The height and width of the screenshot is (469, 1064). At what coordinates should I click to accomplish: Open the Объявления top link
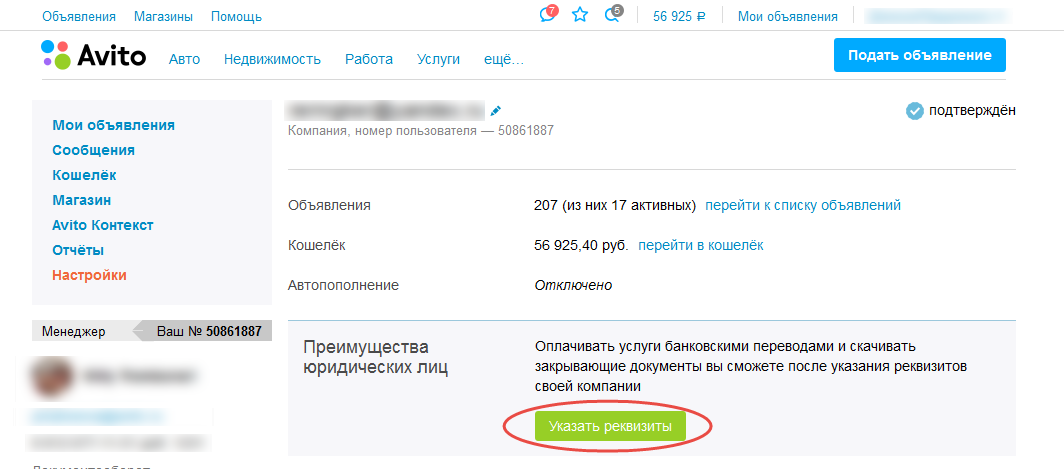click(x=79, y=16)
